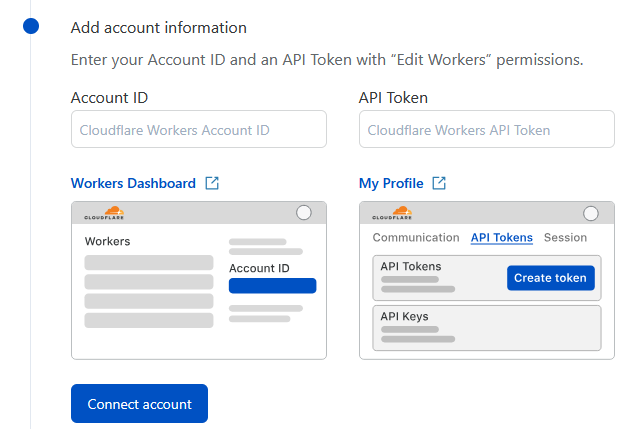Click profile circle in My Profile illustration
This screenshot has height=429, width=640.
pyautogui.click(x=591, y=213)
